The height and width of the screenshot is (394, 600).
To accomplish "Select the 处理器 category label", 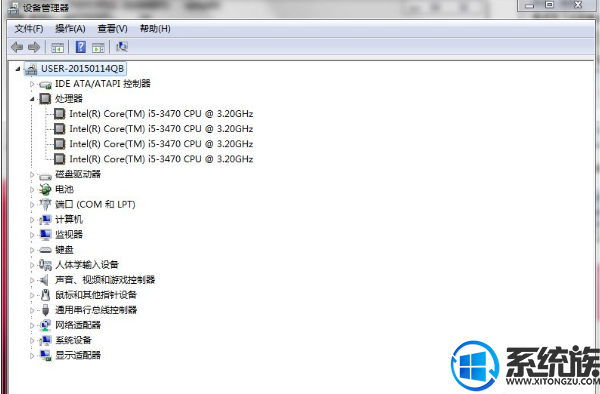I will pyautogui.click(x=69, y=99).
